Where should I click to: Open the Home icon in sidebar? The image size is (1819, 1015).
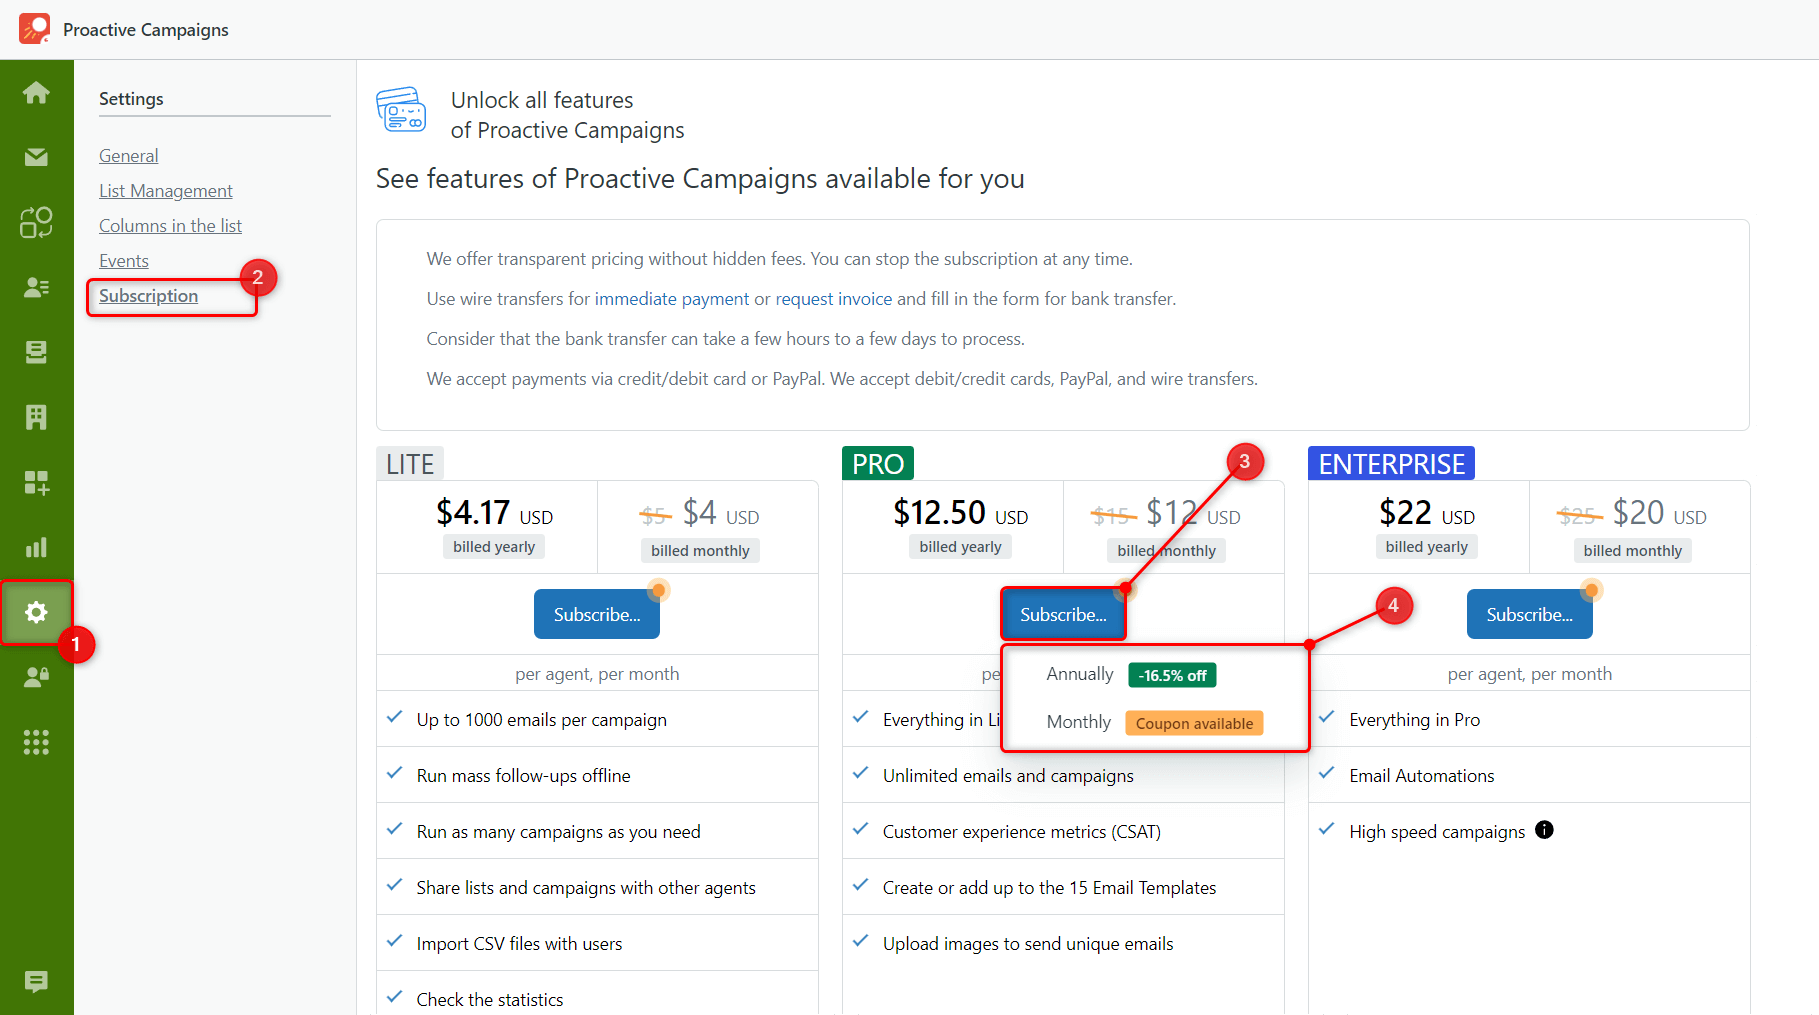click(x=36, y=93)
